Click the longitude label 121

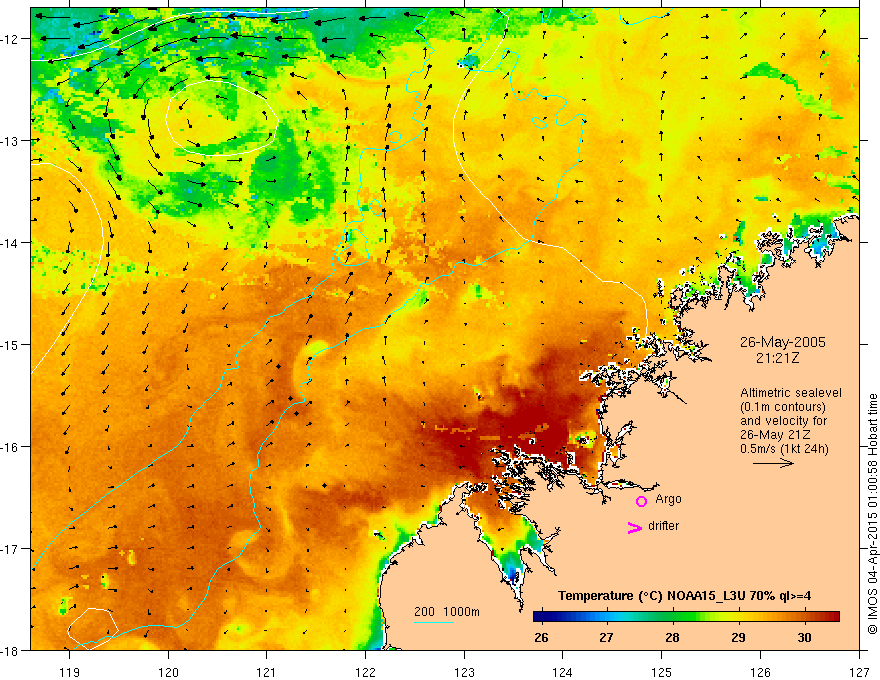tap(267, 672)
